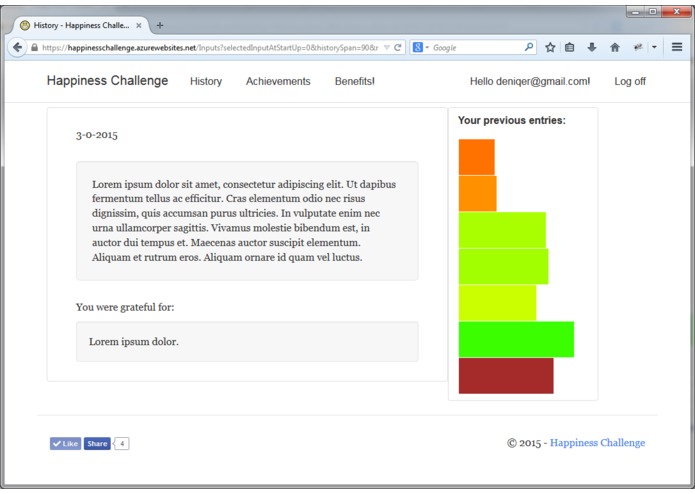Click 'You were grateful for:' label
The width and height of the screenshot is (695, 494).
(x=125, y=307)
